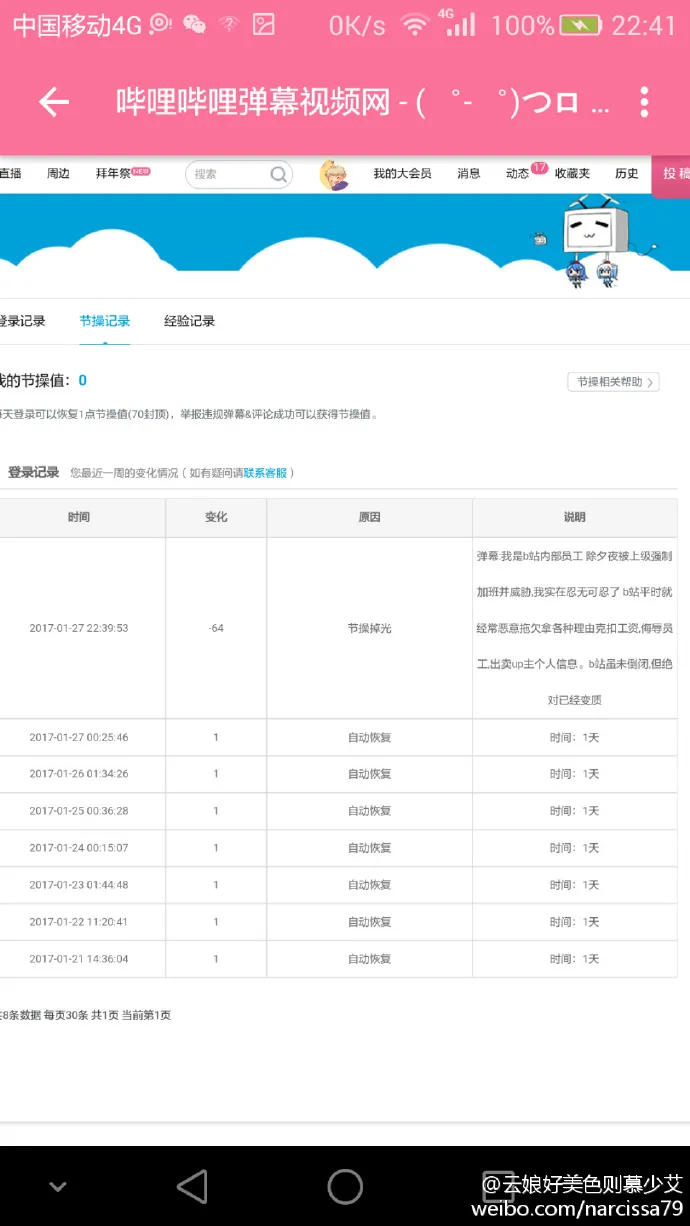Click the search magnifier icon
The height and width of the screenshot is (1226, 690).
point(279,174)
